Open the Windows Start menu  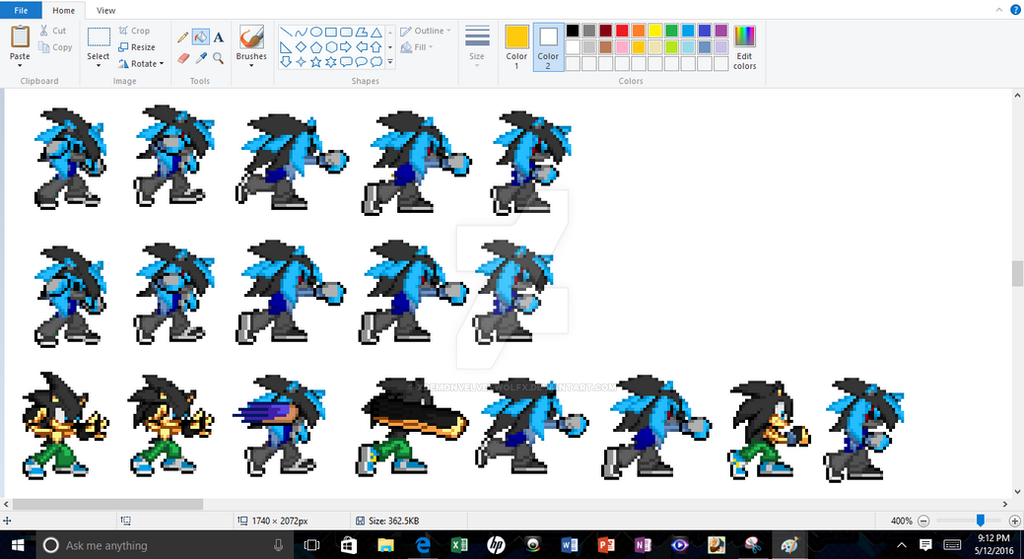tap(17, 545)
